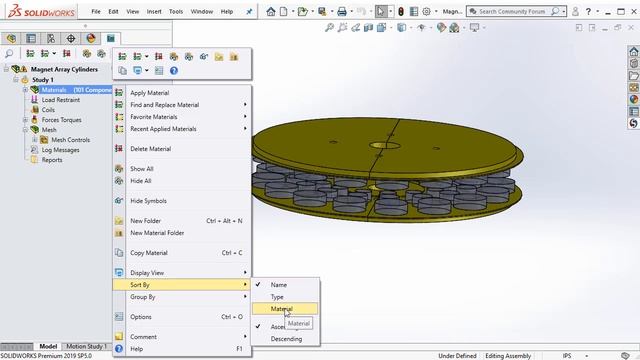Image resolution: width=640 pixels, height=360 pixels.
Task: Choose New Material Folder context menu entry
Action: [x=182, y=233]
